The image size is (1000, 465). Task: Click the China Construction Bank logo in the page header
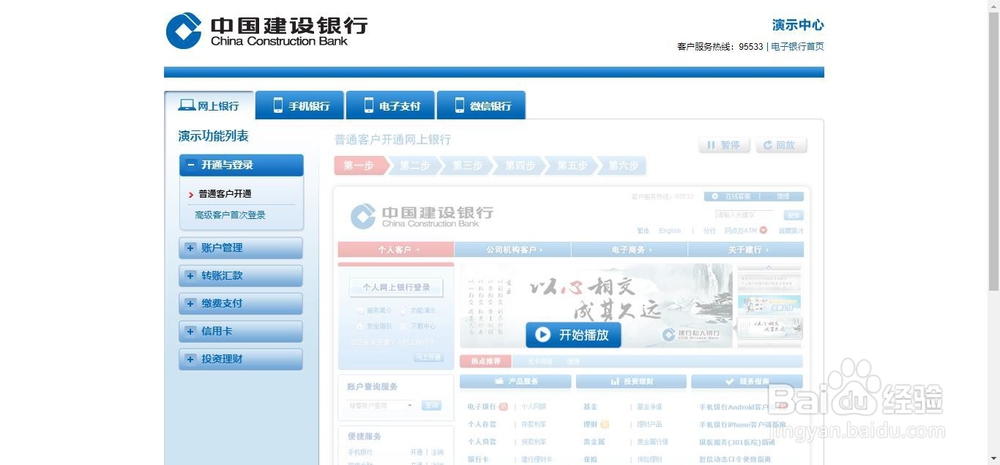click(x=267, y=31)
